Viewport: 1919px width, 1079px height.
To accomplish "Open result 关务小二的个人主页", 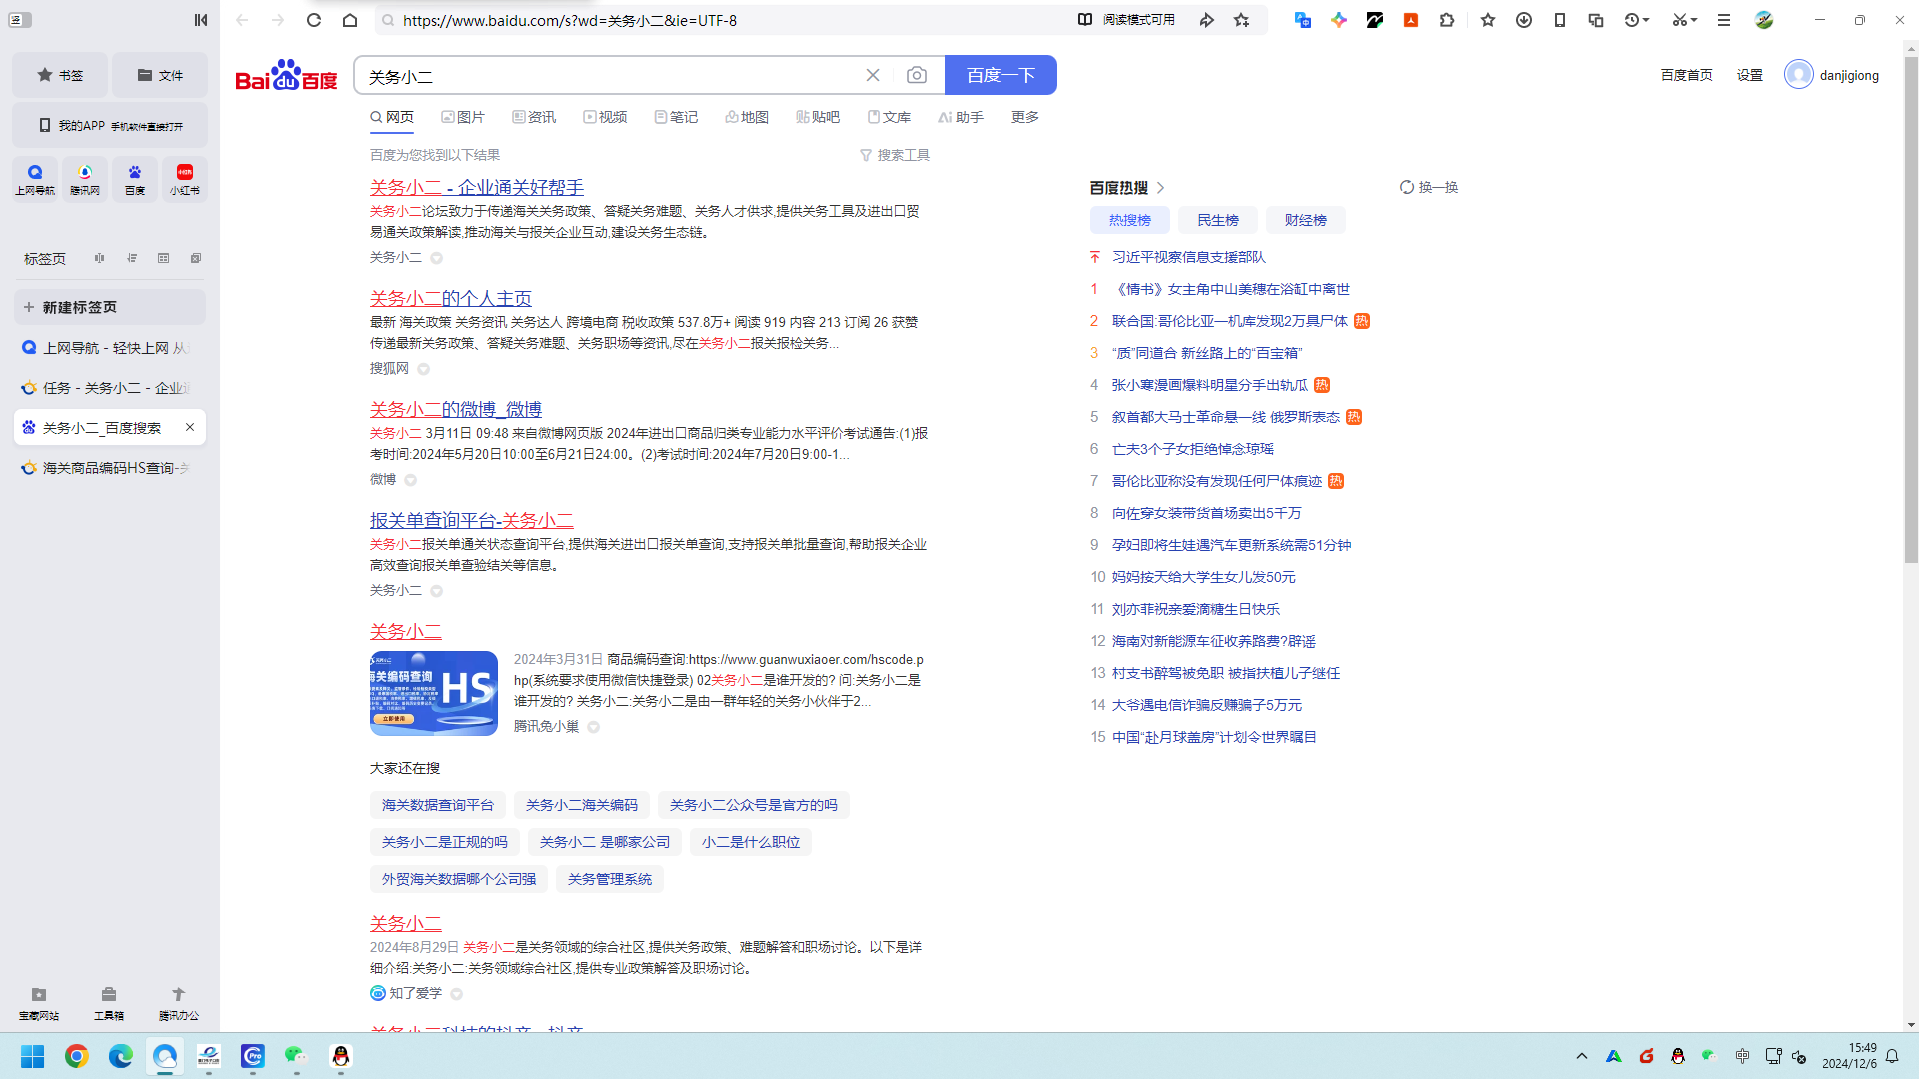I will [451, 298].
